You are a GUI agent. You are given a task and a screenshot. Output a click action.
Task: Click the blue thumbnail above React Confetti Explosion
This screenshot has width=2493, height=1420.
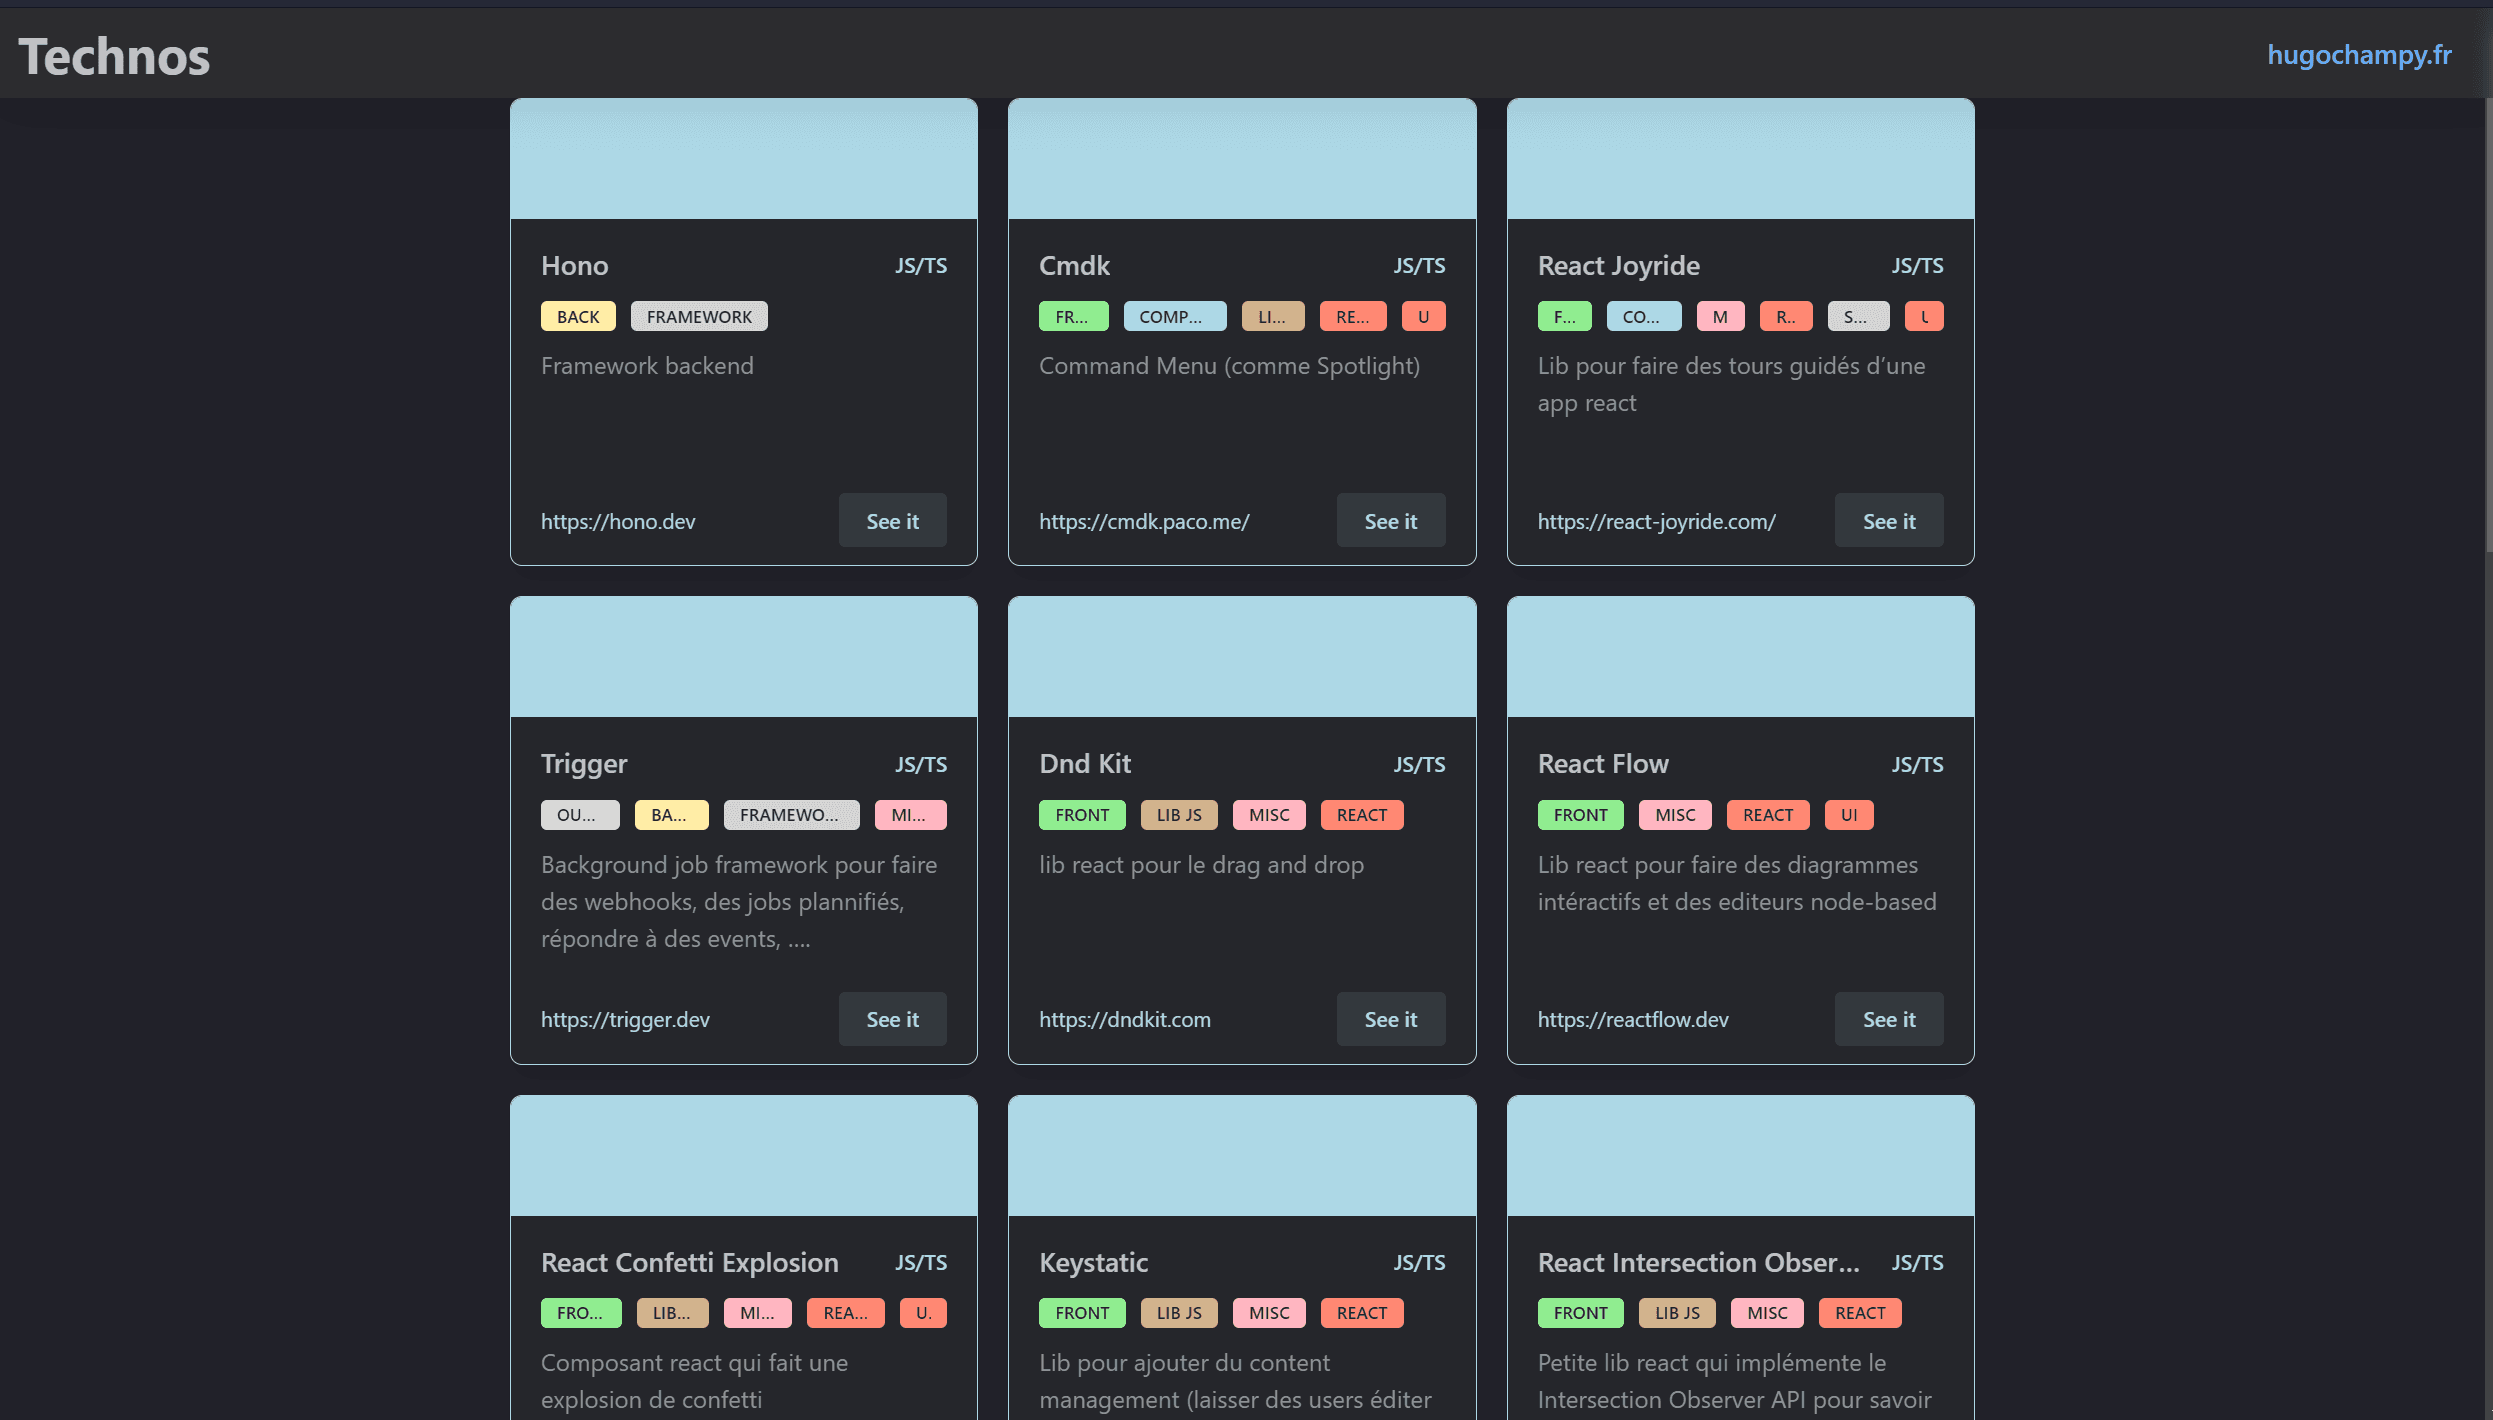[743, 1155]
